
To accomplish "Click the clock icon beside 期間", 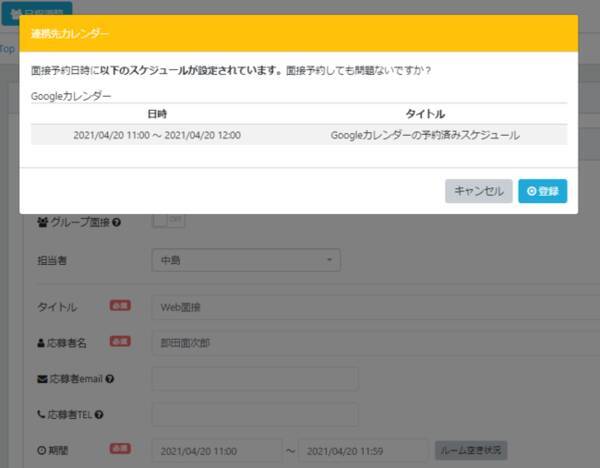I will click(41, 450).
